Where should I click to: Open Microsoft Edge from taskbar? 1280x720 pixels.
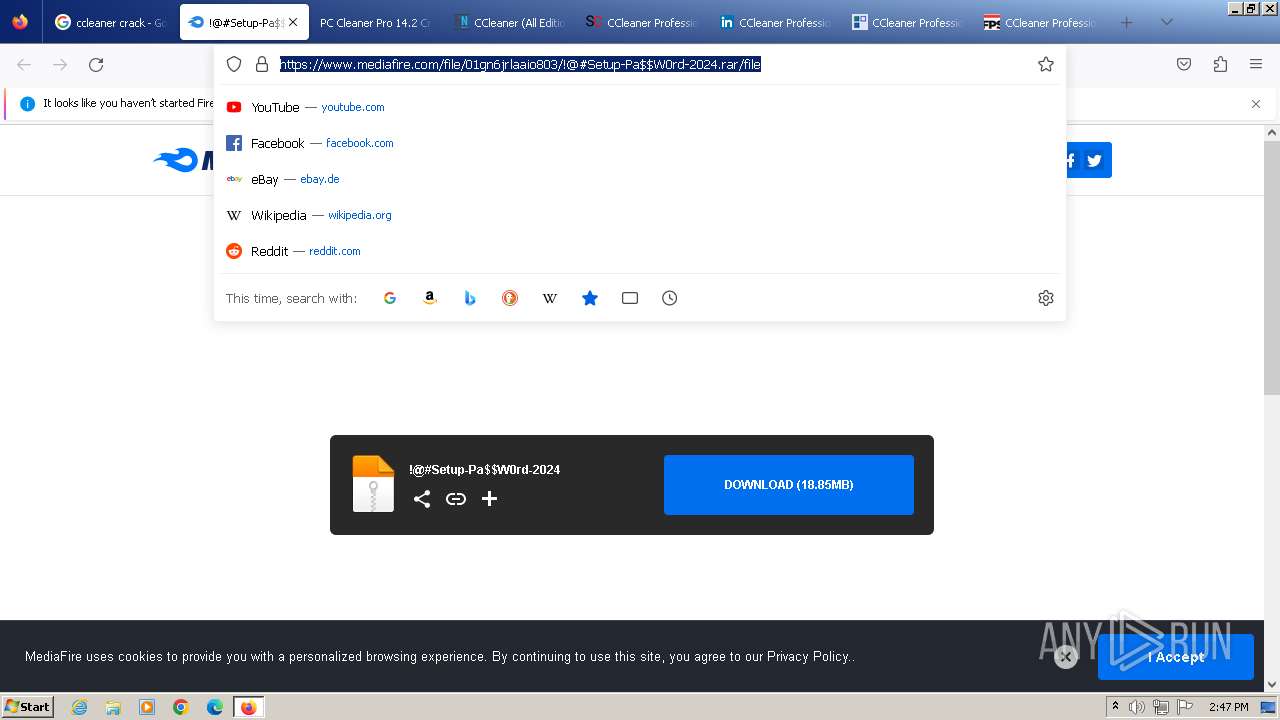click(x=215, y=707)
